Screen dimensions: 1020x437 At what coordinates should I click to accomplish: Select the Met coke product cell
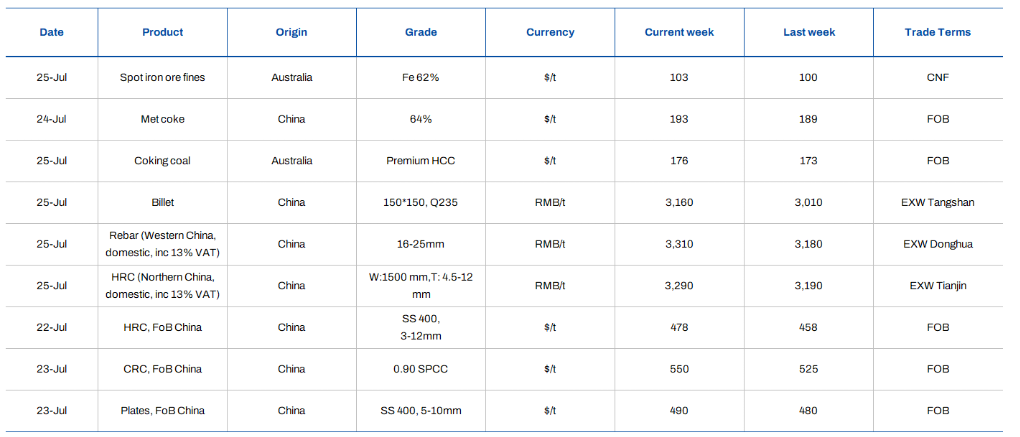pos(163,119)
